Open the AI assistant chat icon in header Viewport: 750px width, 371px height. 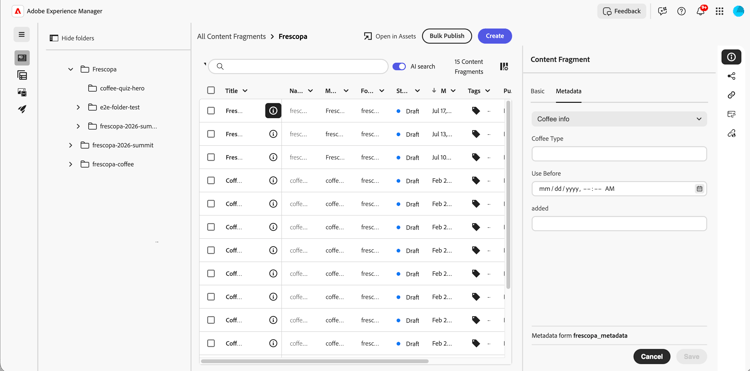(x=662, y=11)
